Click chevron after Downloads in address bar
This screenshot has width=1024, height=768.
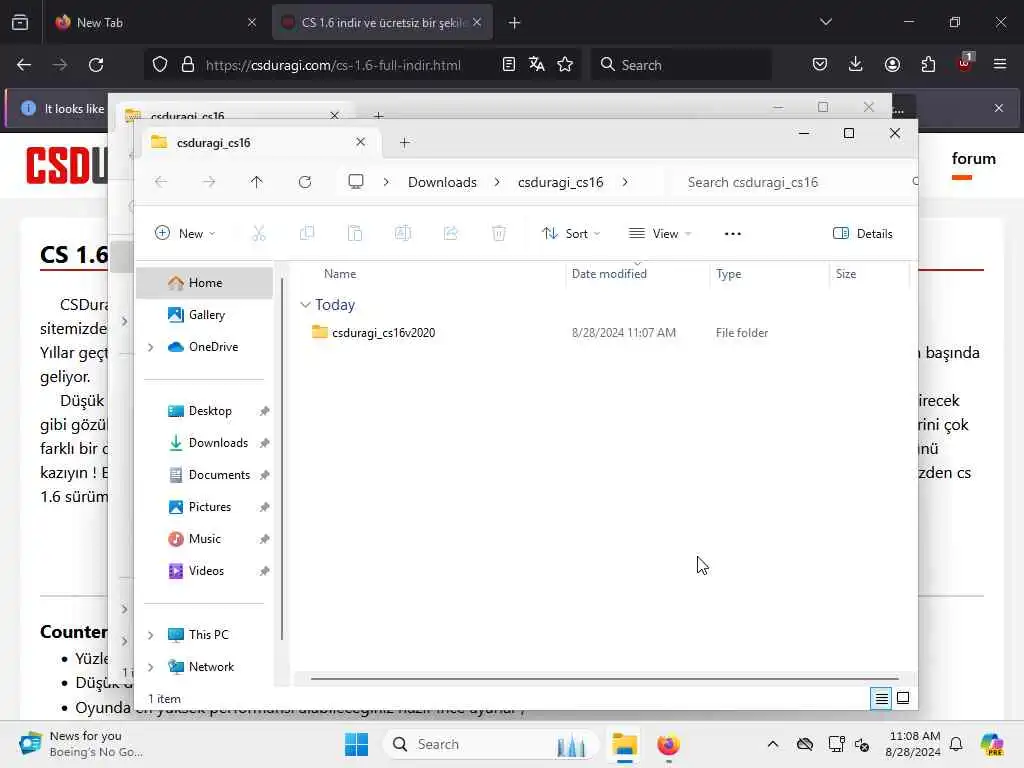[497, 182]
